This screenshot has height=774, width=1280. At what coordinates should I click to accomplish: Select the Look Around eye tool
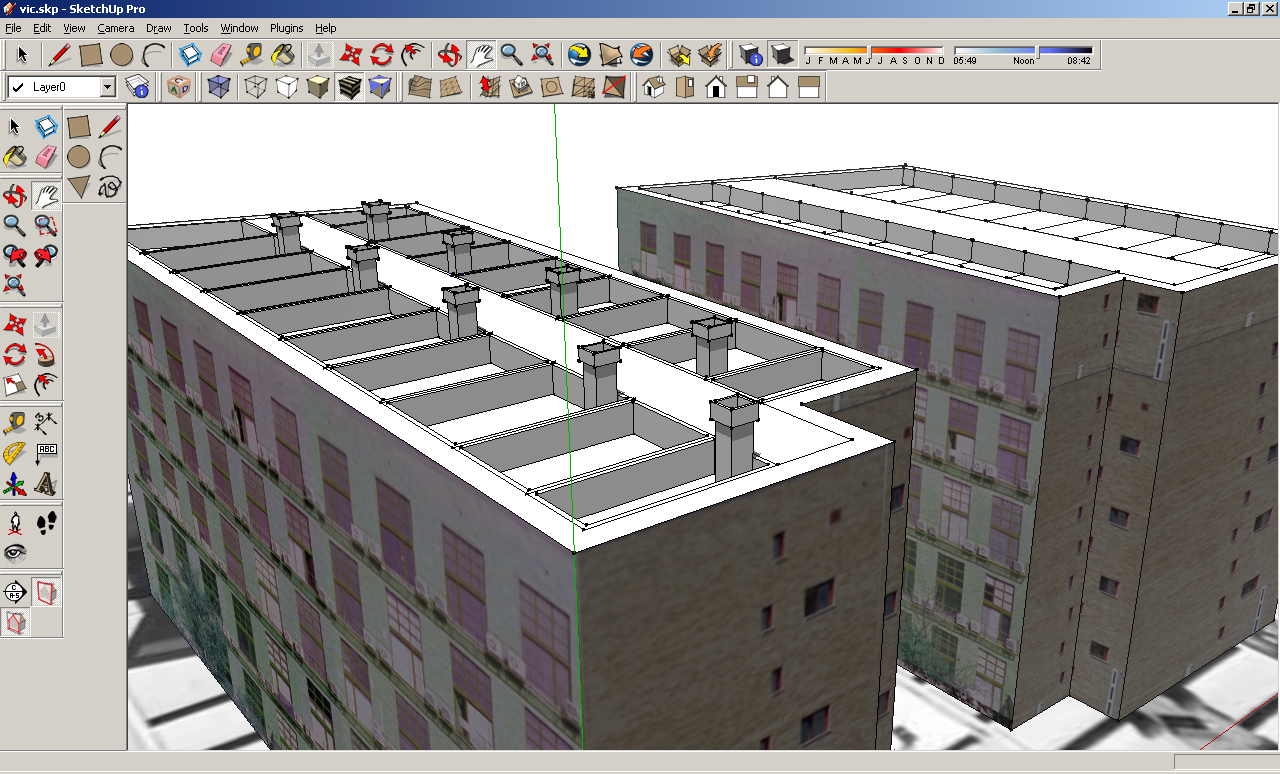[x=14, y=552]
